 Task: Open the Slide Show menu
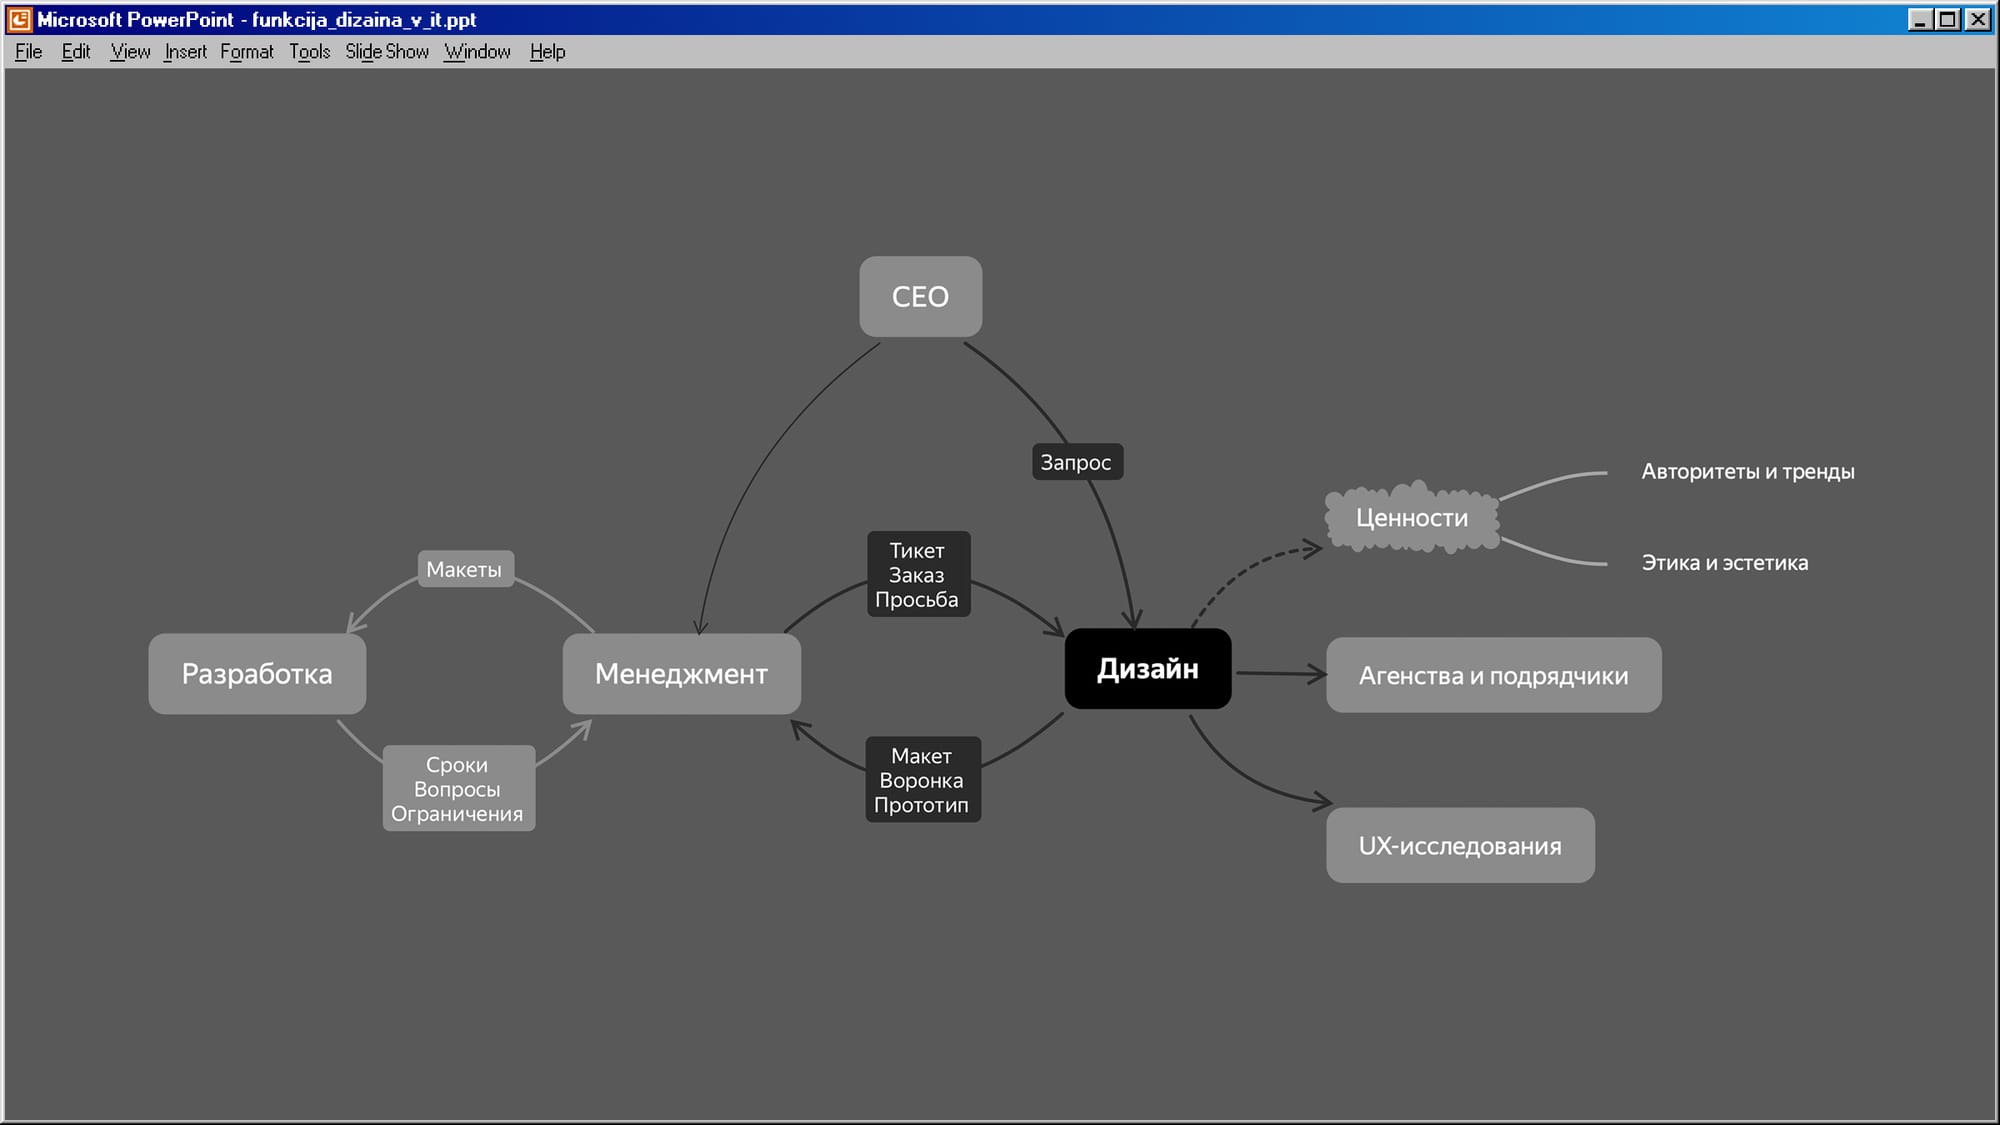point(386,52)
